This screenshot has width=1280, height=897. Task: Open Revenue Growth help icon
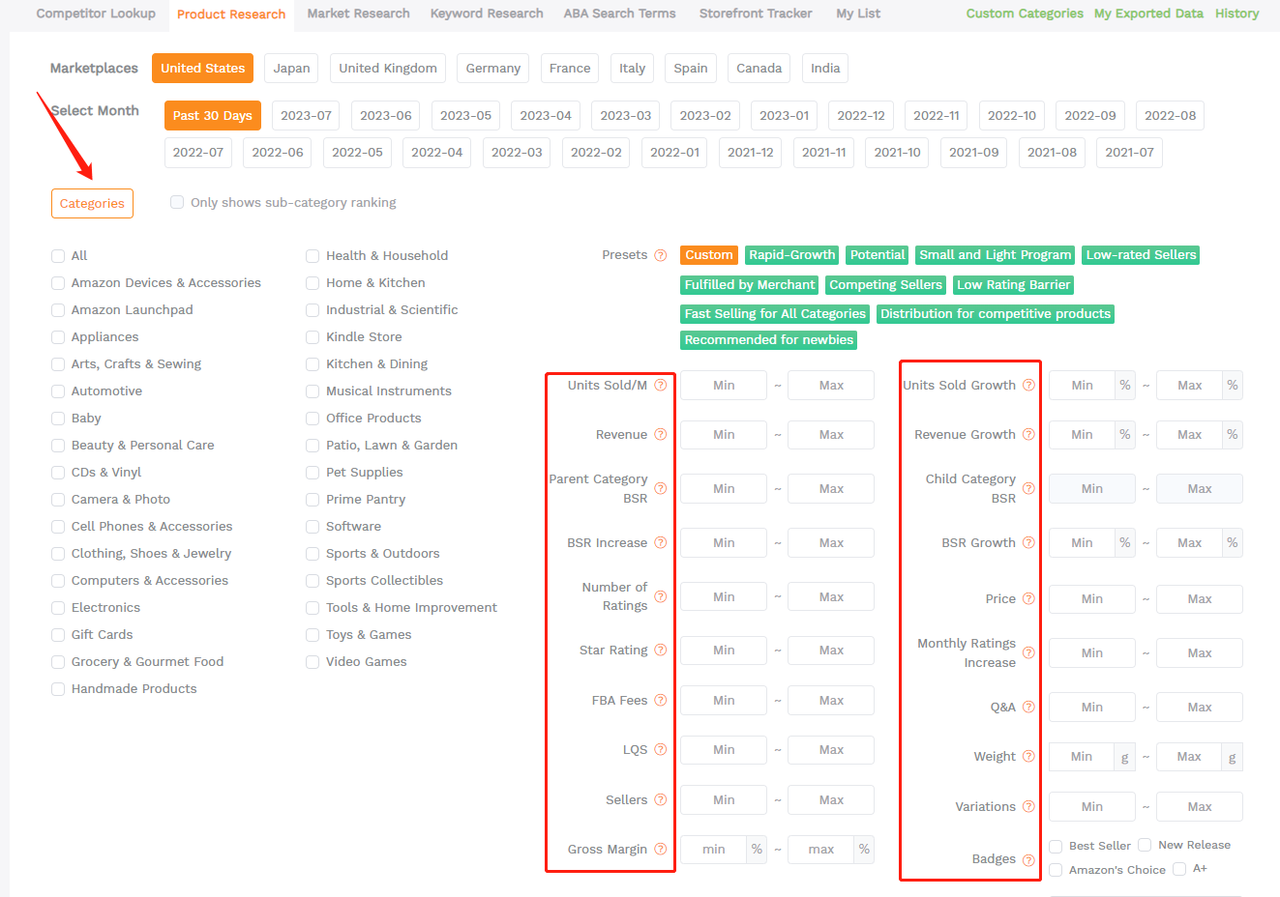pyautogui.click(x=1028, y=435)
